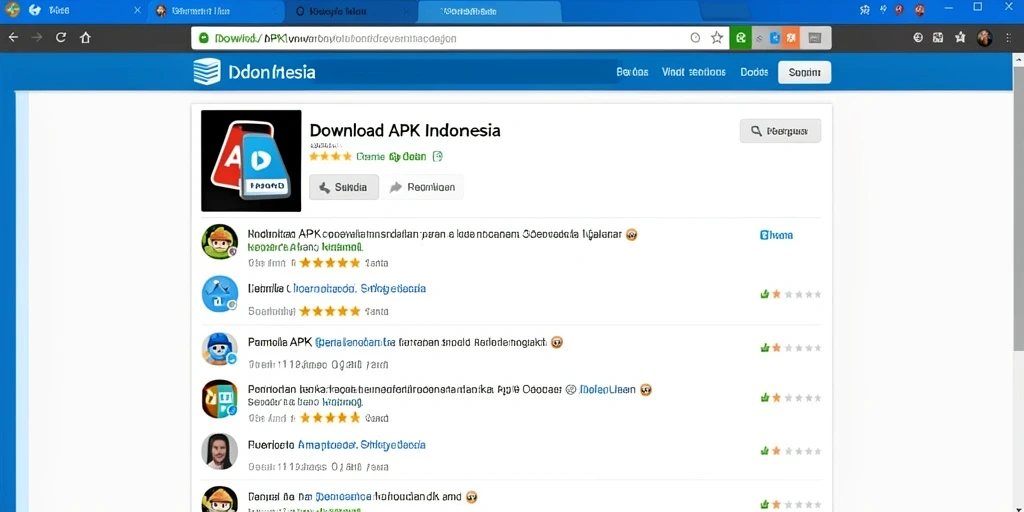
Task: Click the green extension icon beside address bar
Action: pos(740,39)
